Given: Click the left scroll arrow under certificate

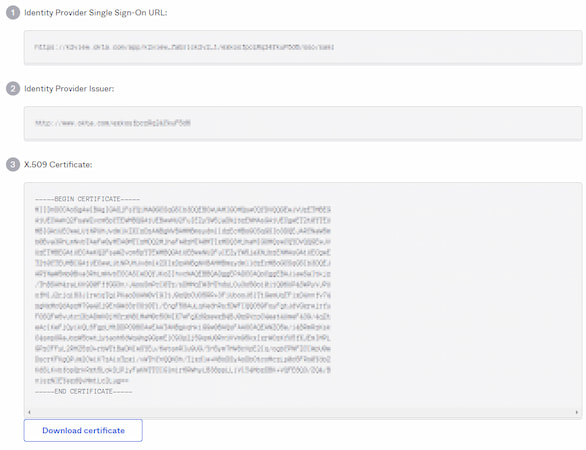Looking at the screenshot, I should tap(29, 412).
